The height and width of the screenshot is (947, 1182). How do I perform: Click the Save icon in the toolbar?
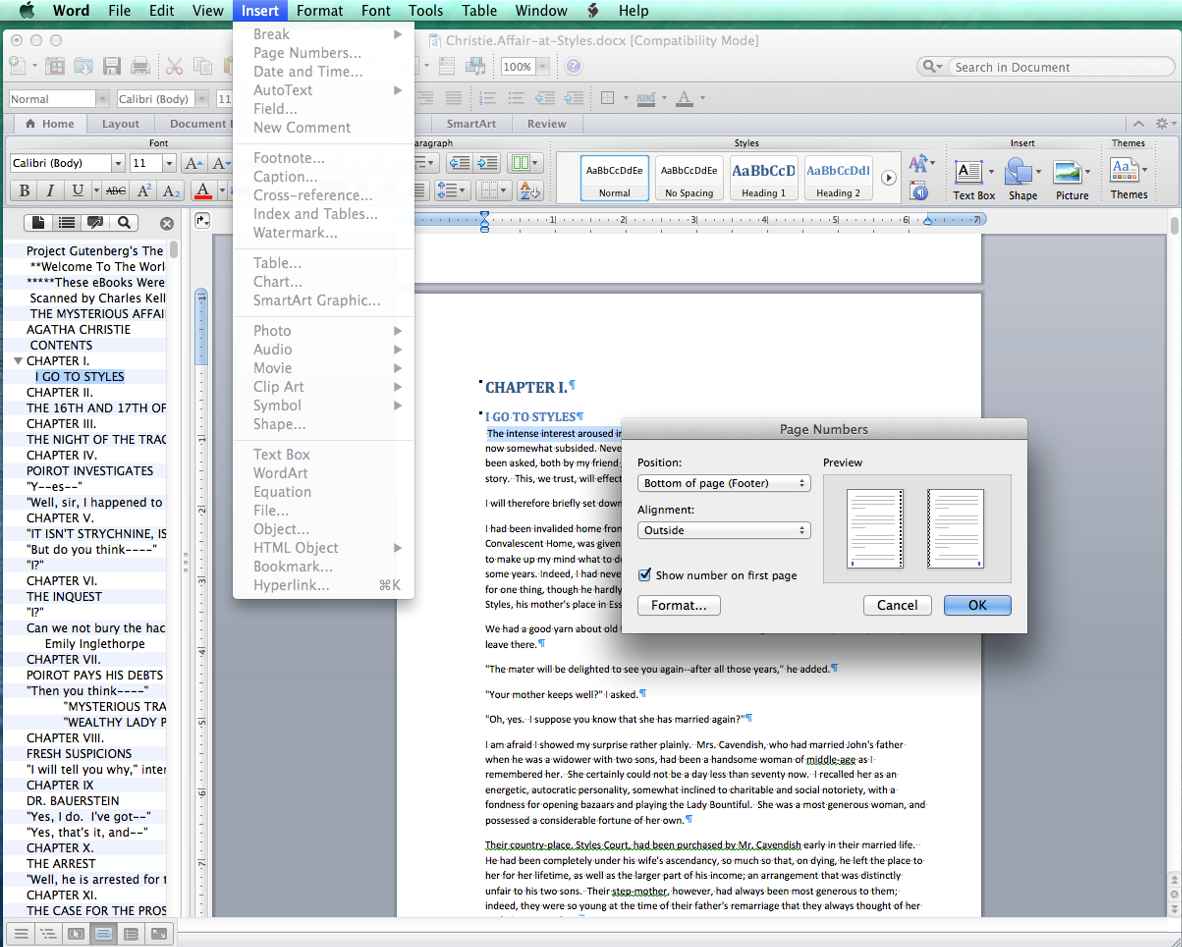(x=111, y=67)
